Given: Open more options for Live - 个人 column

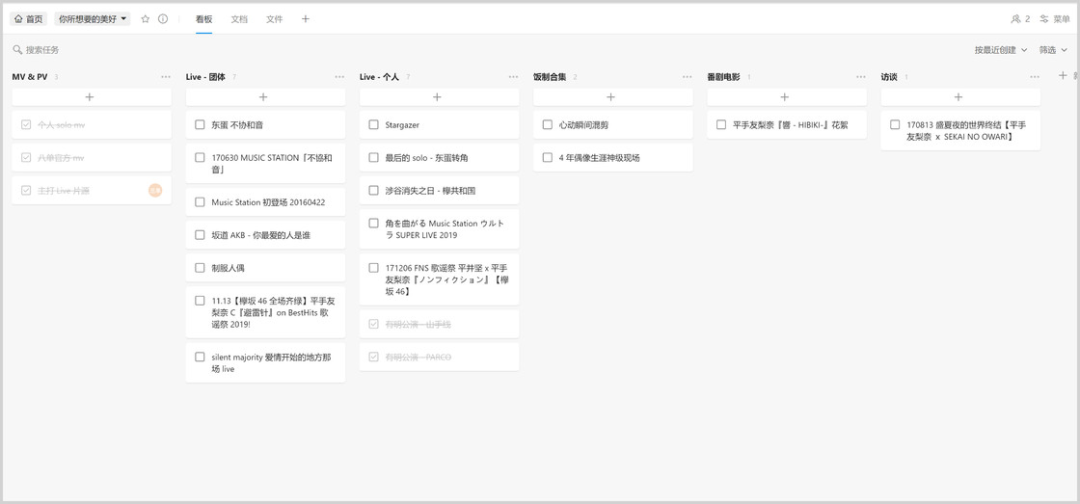Looking at the screenshot, I should [513, 77].
